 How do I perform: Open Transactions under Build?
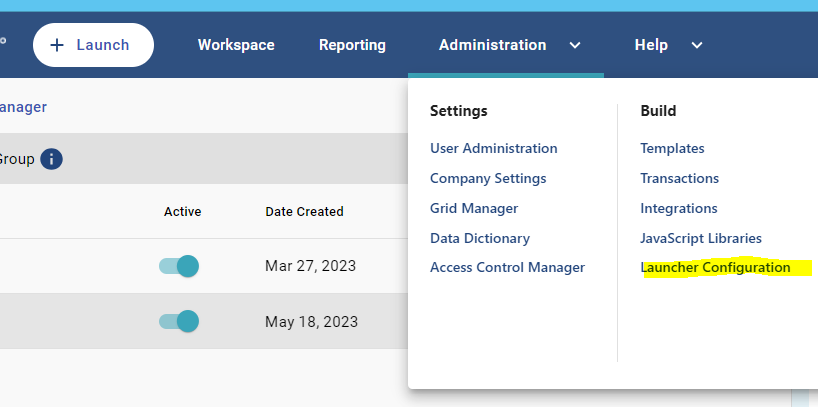click(x=680, y=178)
